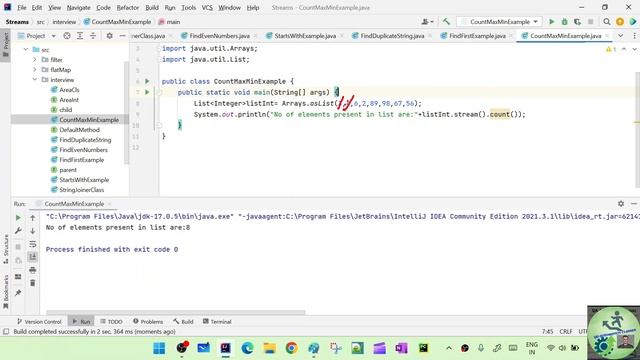
Task: Collapse all in Project panel
Action: [x=93, y=36]
